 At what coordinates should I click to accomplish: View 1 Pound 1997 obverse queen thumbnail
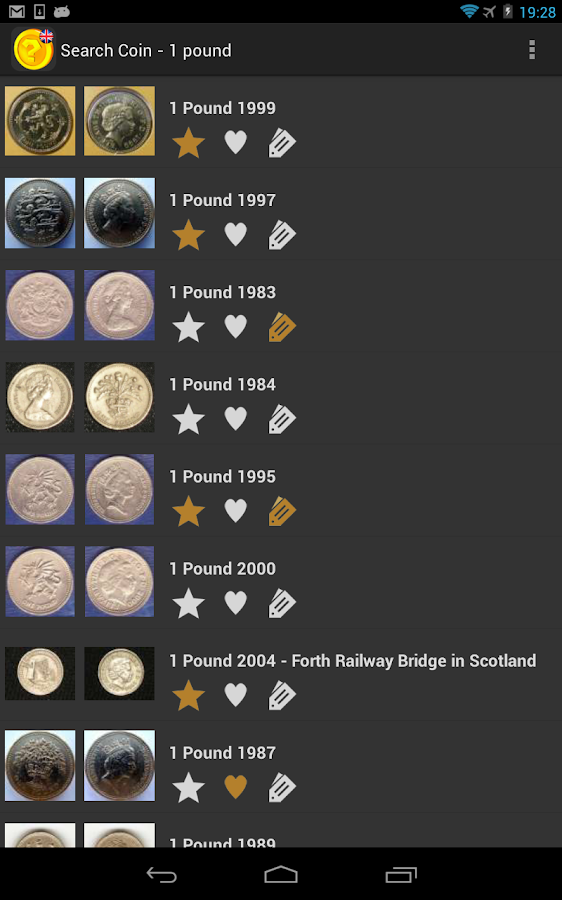tap(119, 213)
